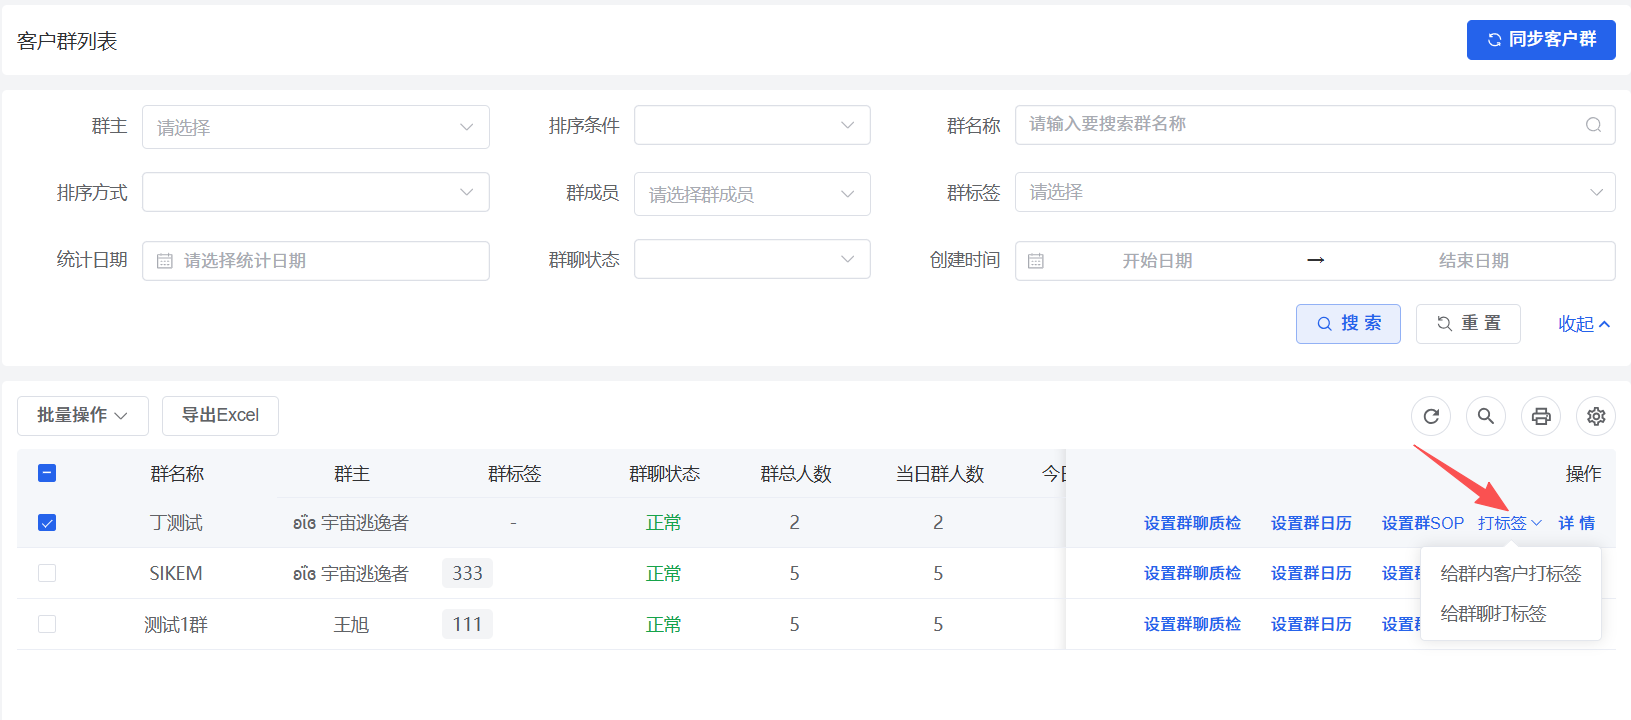The width and height of the screenshot is (1631, 720).
Task: Click the 群聊状态 column header
Action: (664, 474)
